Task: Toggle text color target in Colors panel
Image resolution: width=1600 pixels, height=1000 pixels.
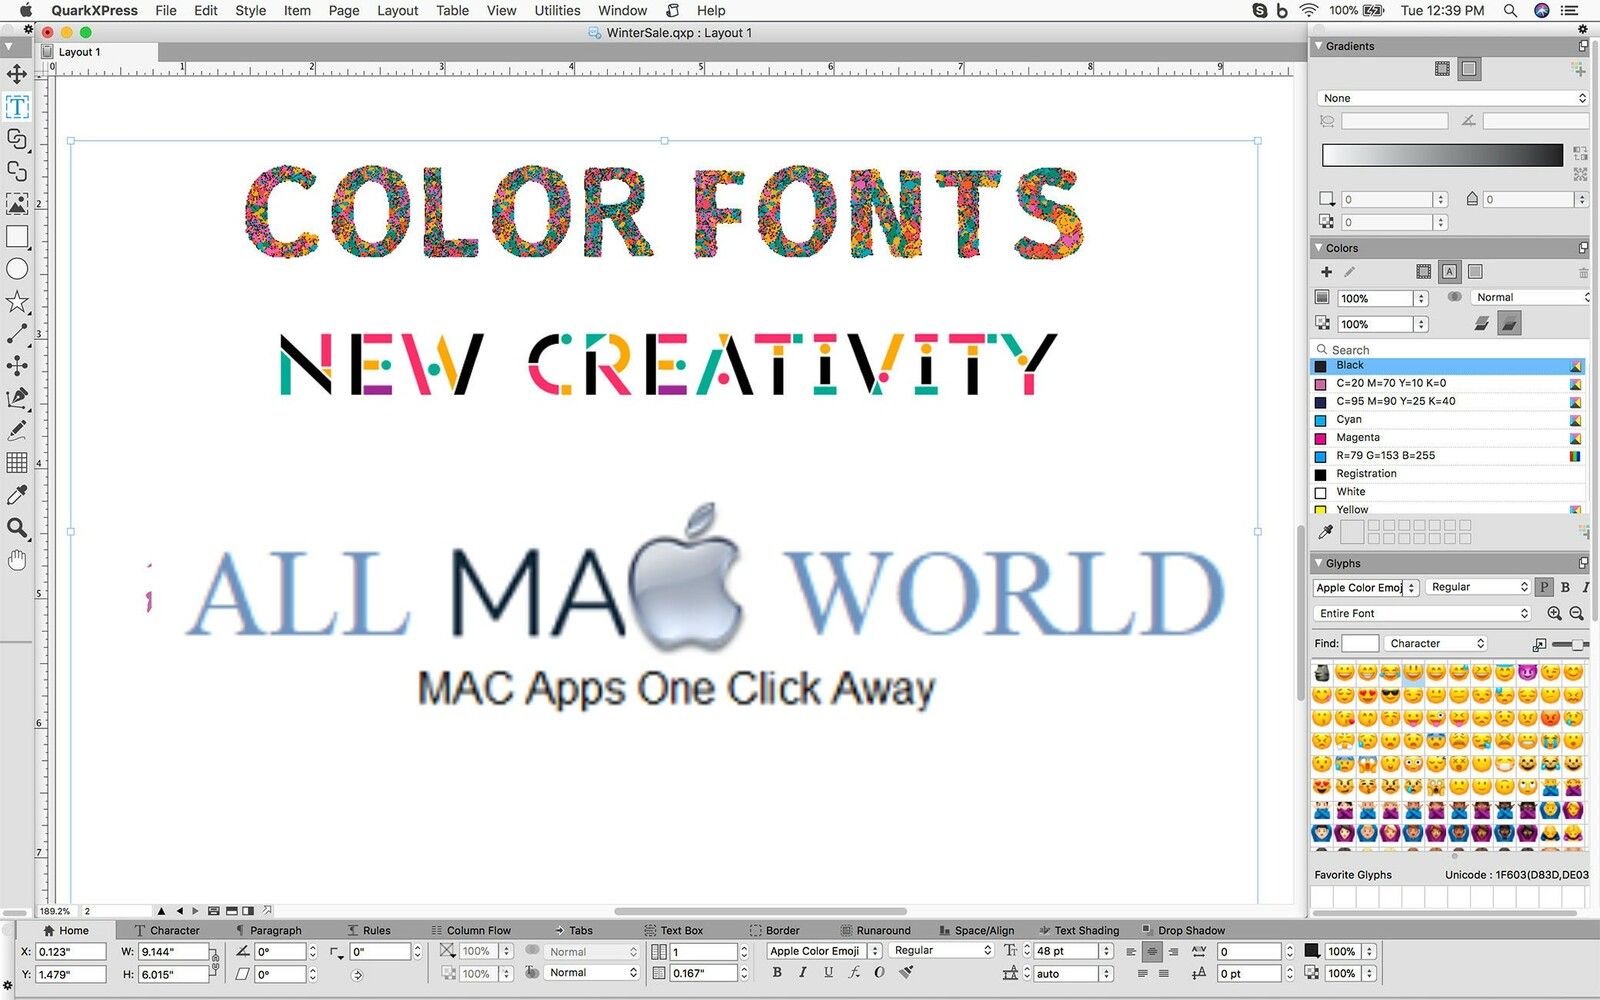Action: [1449, 272]
